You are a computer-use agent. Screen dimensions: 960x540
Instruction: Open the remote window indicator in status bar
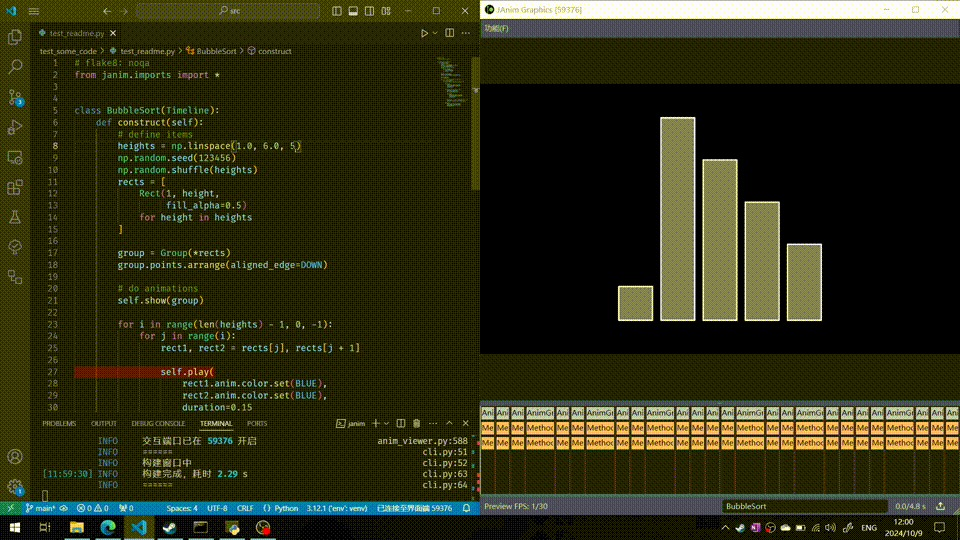(x=10, y=508)
